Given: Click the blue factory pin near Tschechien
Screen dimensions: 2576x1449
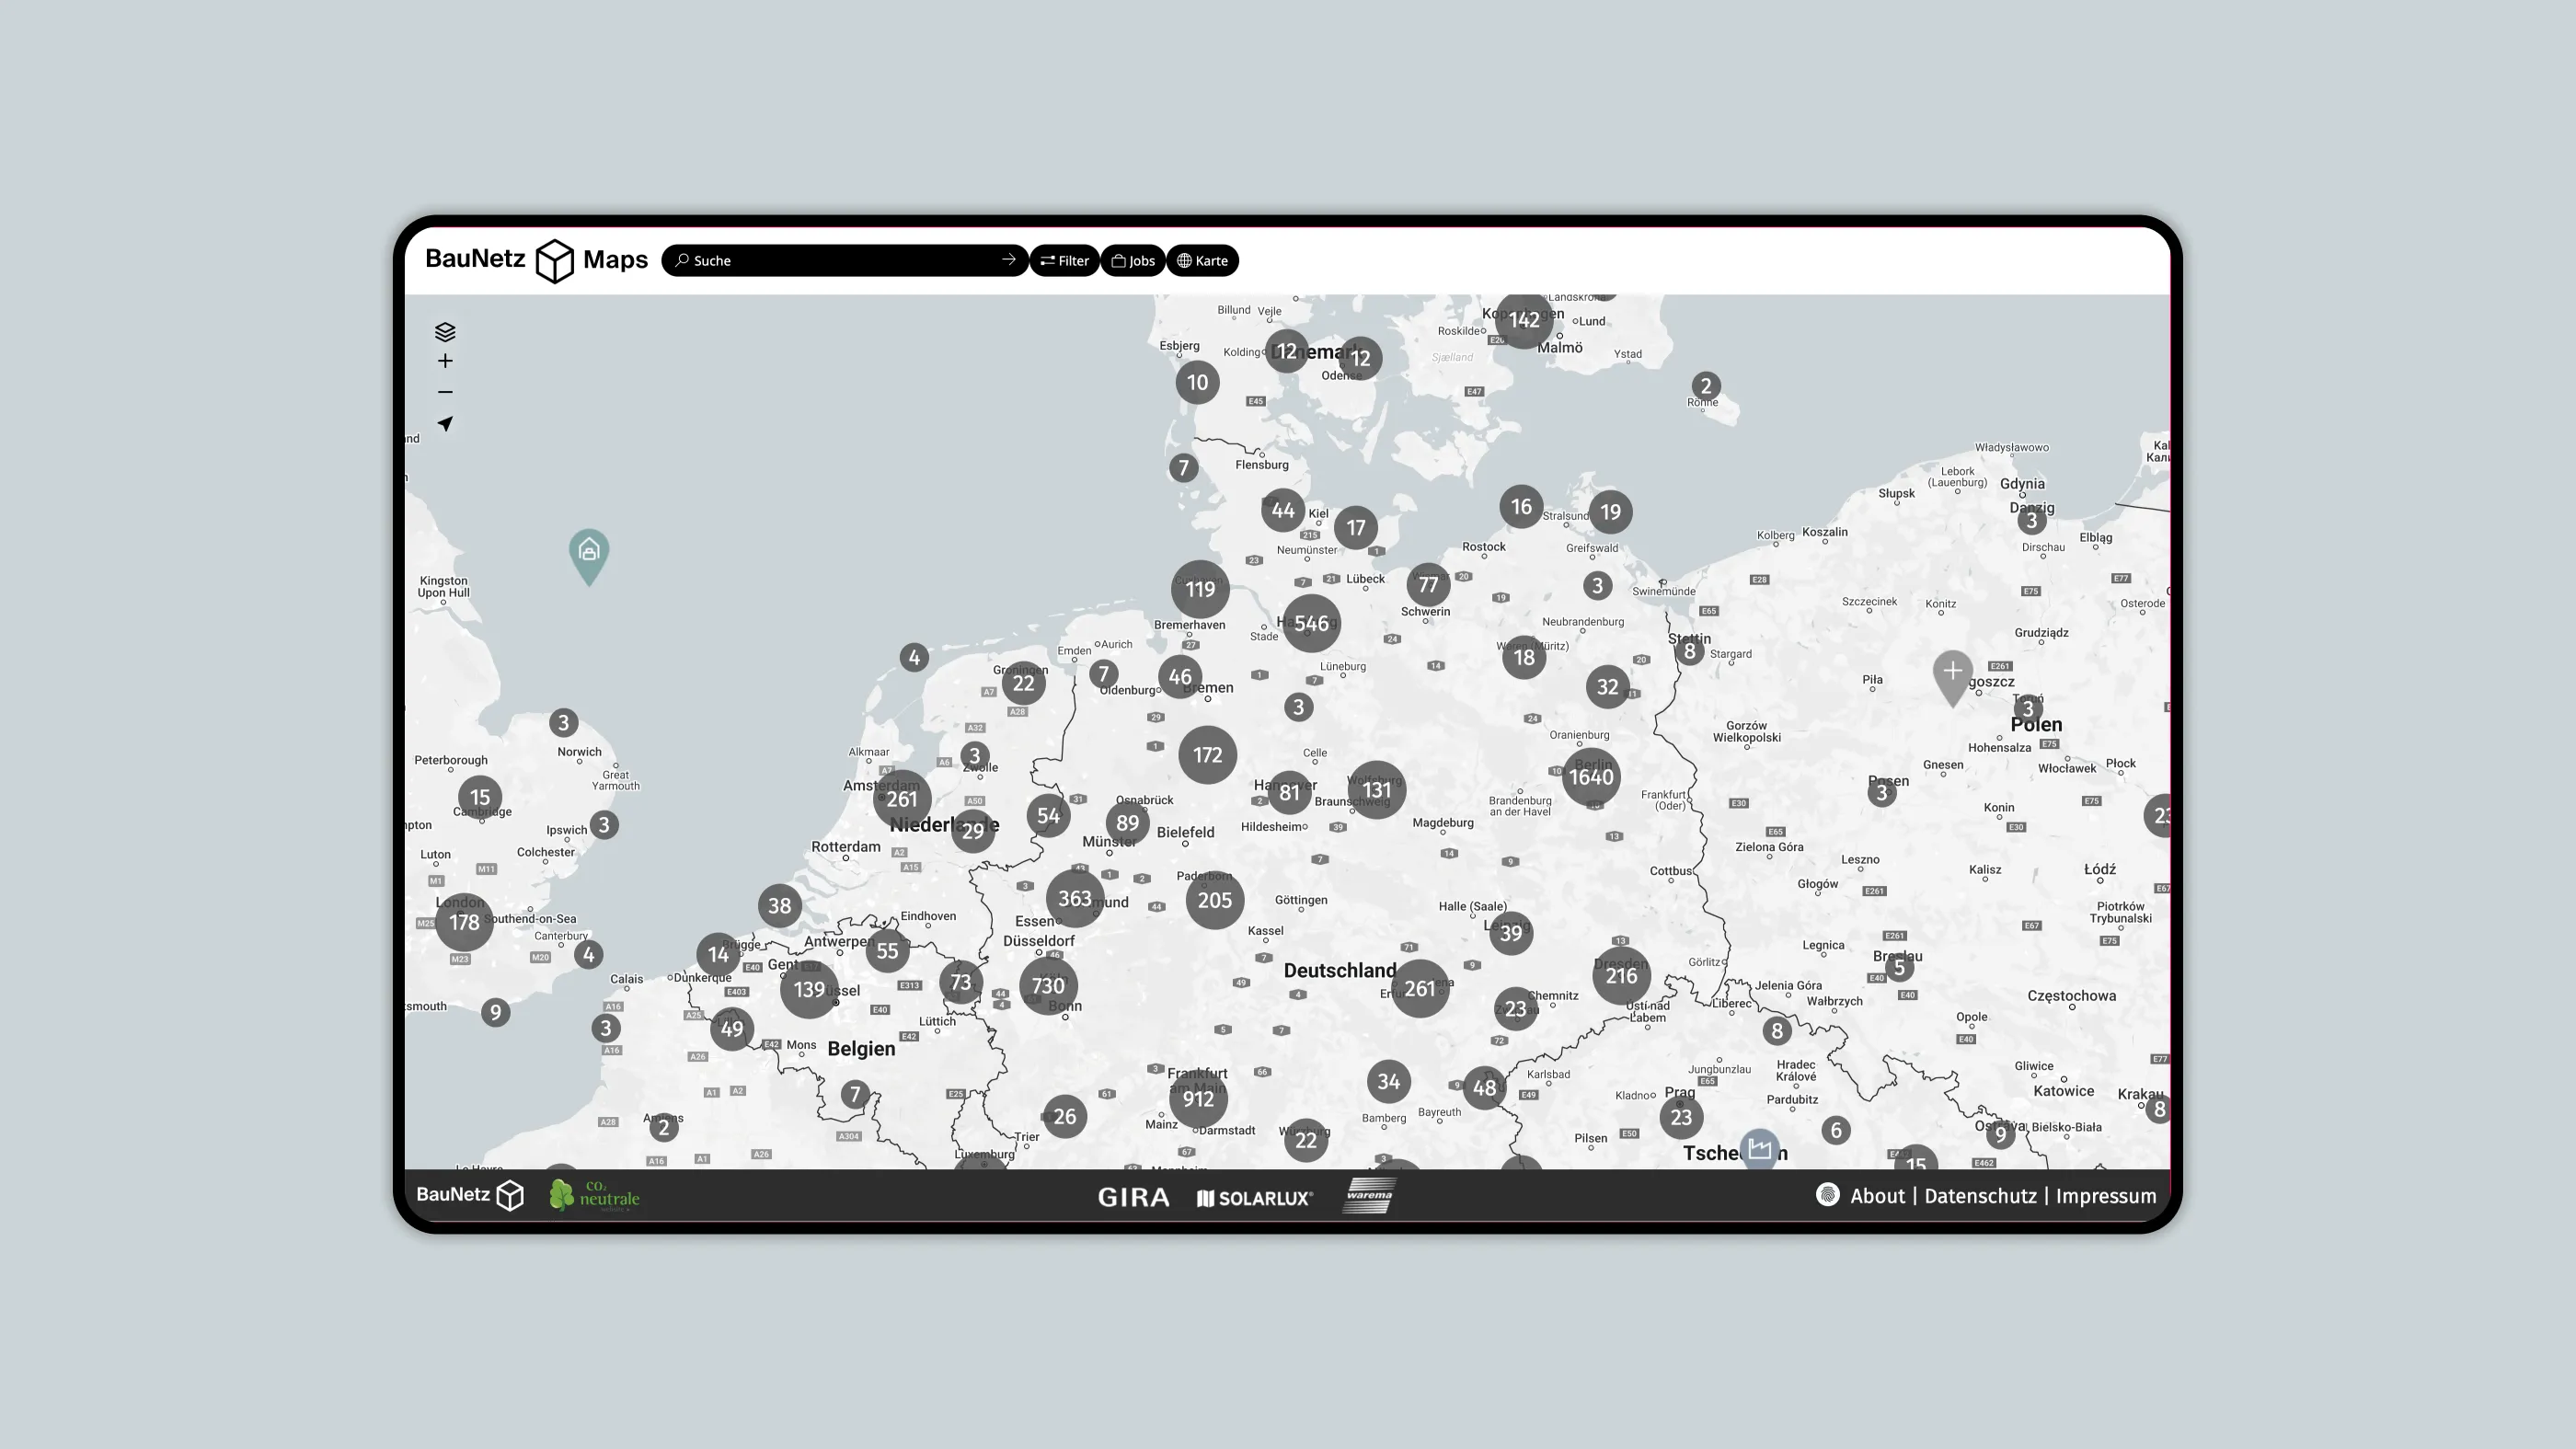Looking at the screenshot, I should pos(1759,1150).
